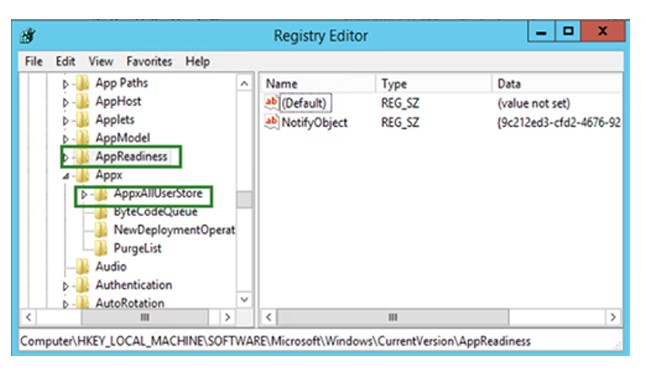Select the App Paths folder icon

(x=83, y=83)
